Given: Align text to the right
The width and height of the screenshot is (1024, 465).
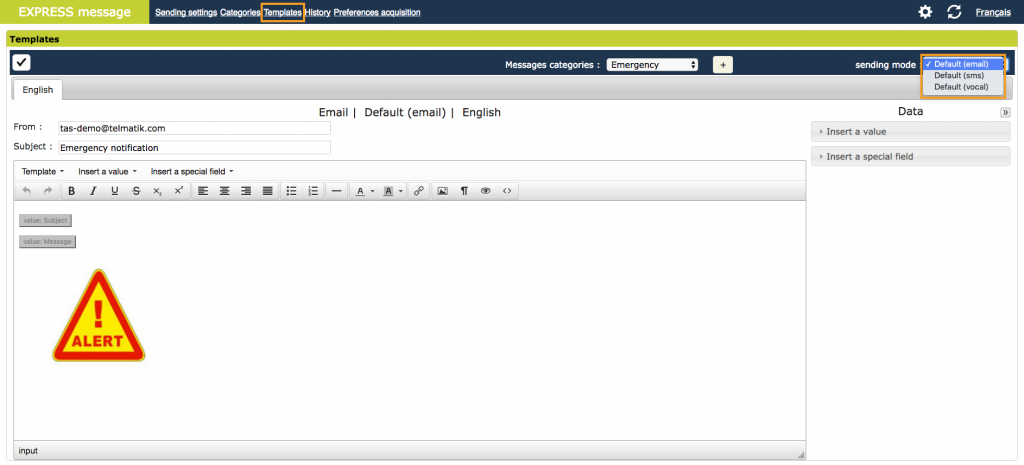Looking at the screenshot, I should coord(246,191).
